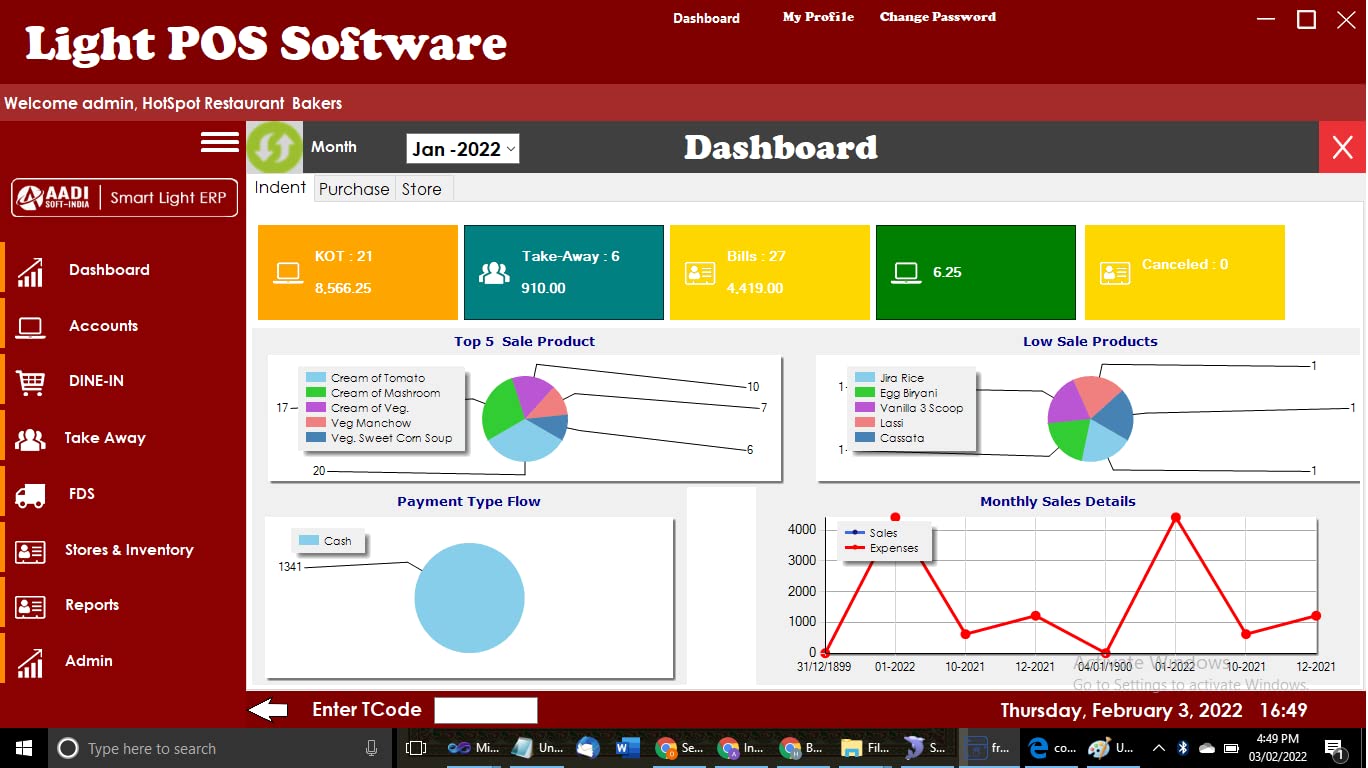The width and height of the screenshot is (1368, 768).
Task: Click the Cash pie chart circle
Action: click(x=469, y=598)
